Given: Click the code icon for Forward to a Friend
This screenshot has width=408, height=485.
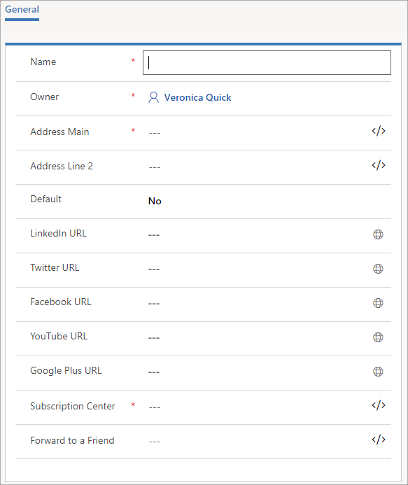Looking at the screenshot, I should (x=378, y=440).
